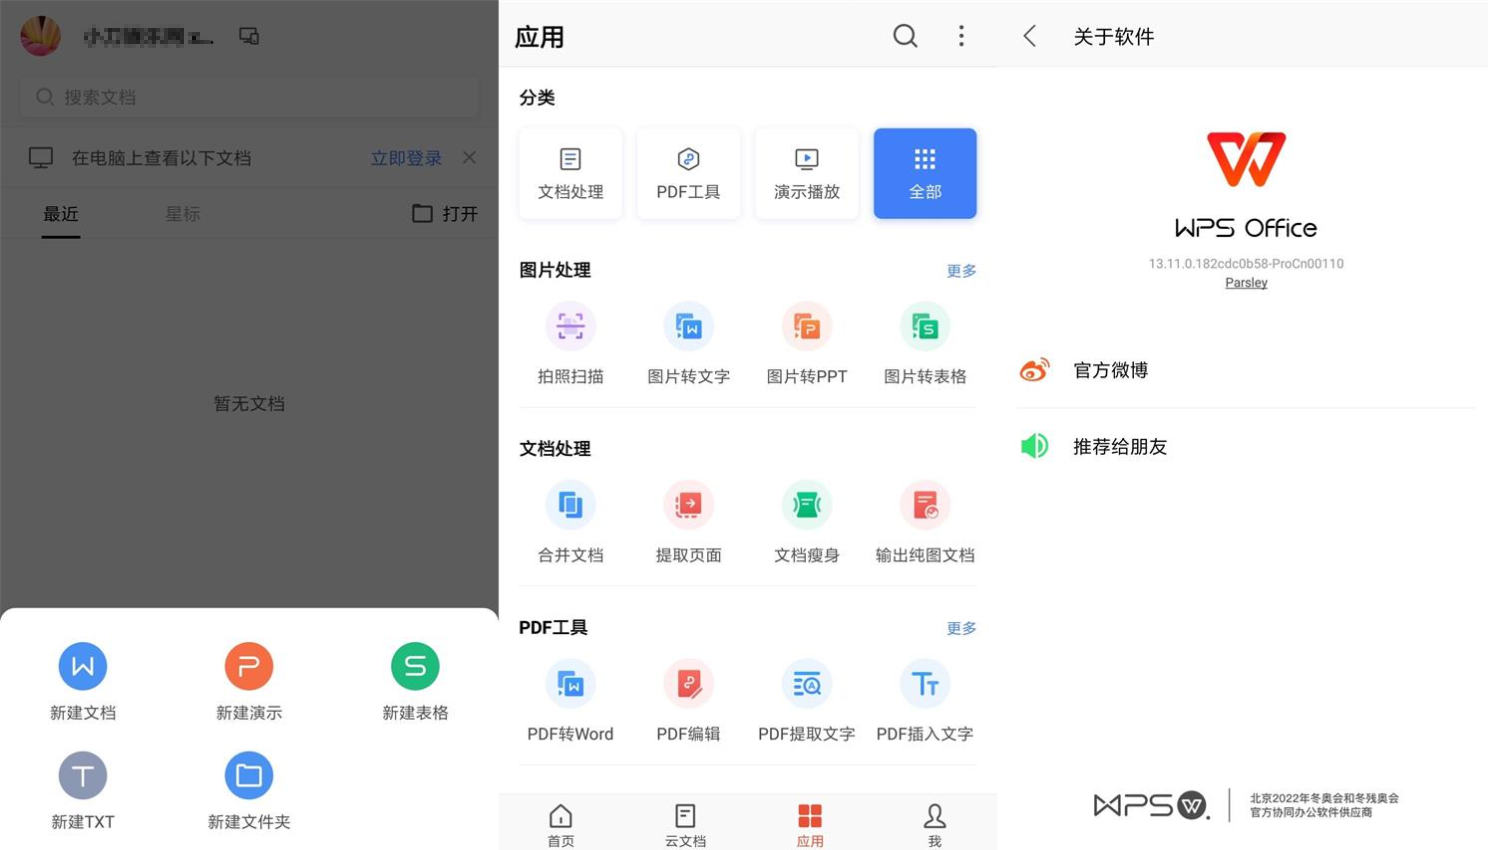This screenshot has width=1488, height=850.
Task: Open the PDF编辑 editor
Action: point(688,697)
